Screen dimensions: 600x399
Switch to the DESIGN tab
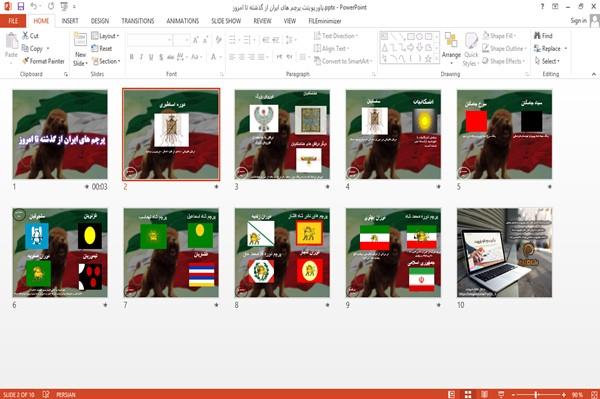100,21
